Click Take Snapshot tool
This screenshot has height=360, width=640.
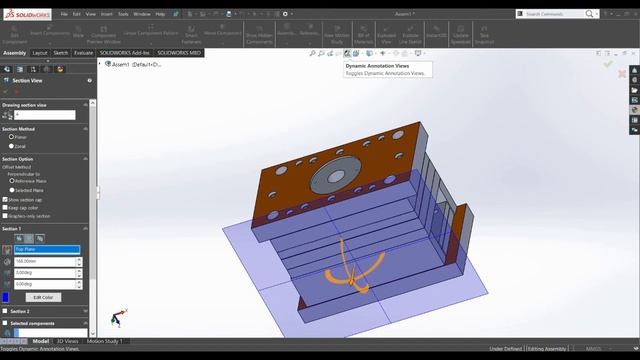pos(484,35)
